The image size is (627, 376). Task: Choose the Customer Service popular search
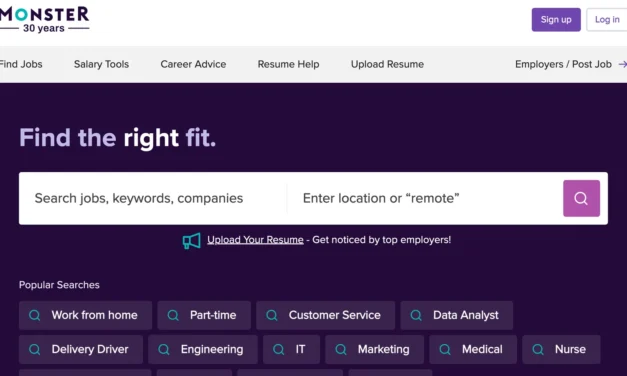(x=325, y=315)
